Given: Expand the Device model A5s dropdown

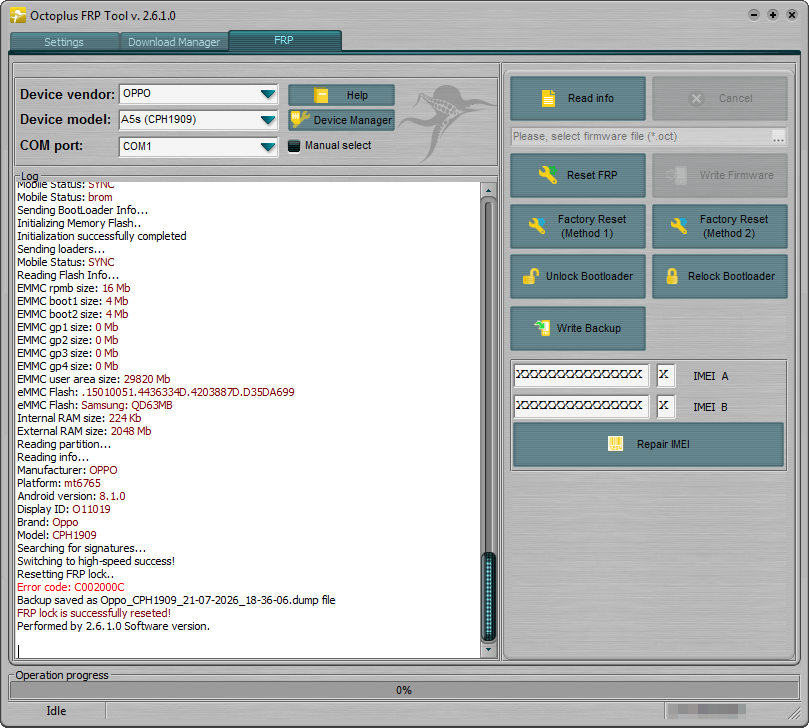Looking at the screenshot, I should (x=199, y=120).
